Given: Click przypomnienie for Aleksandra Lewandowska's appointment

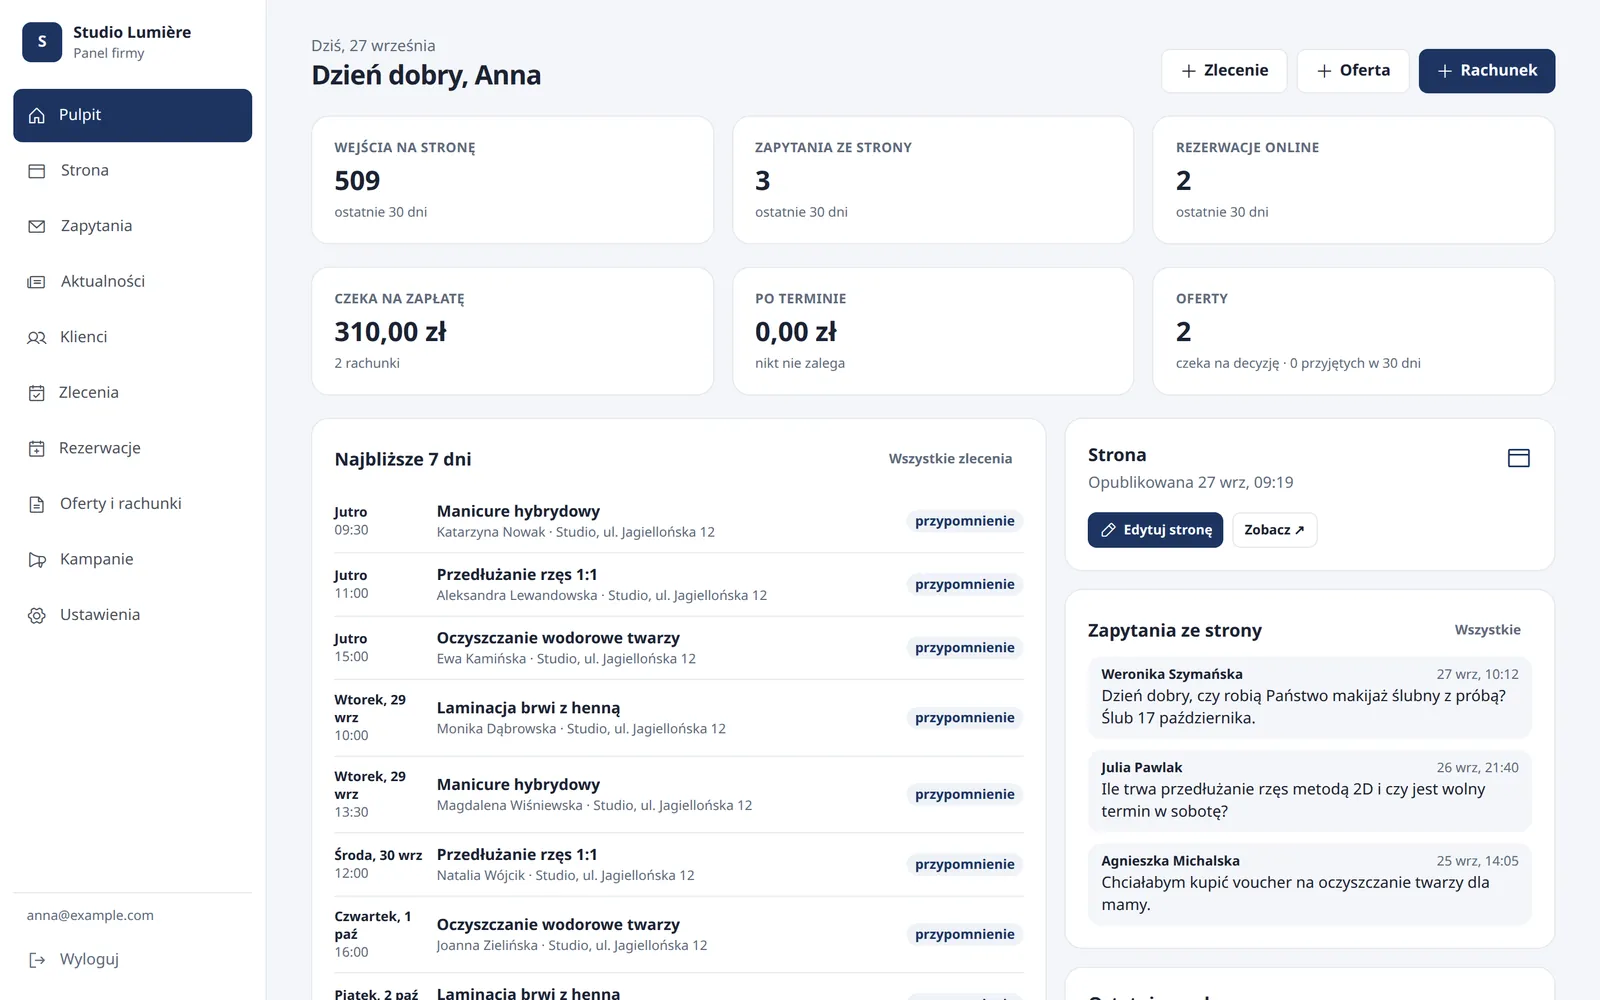Looking at the screenshot, I should tap(964, 584).
